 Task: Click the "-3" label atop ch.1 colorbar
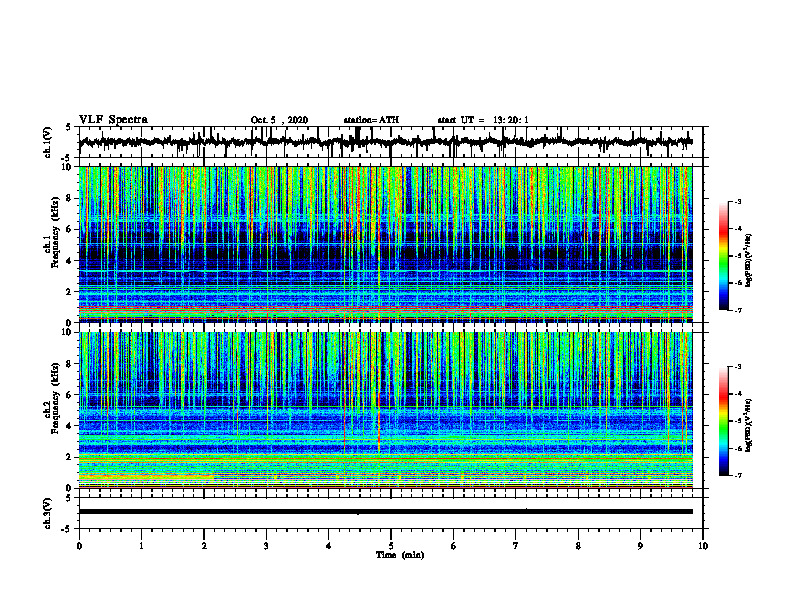pos(737,201)
